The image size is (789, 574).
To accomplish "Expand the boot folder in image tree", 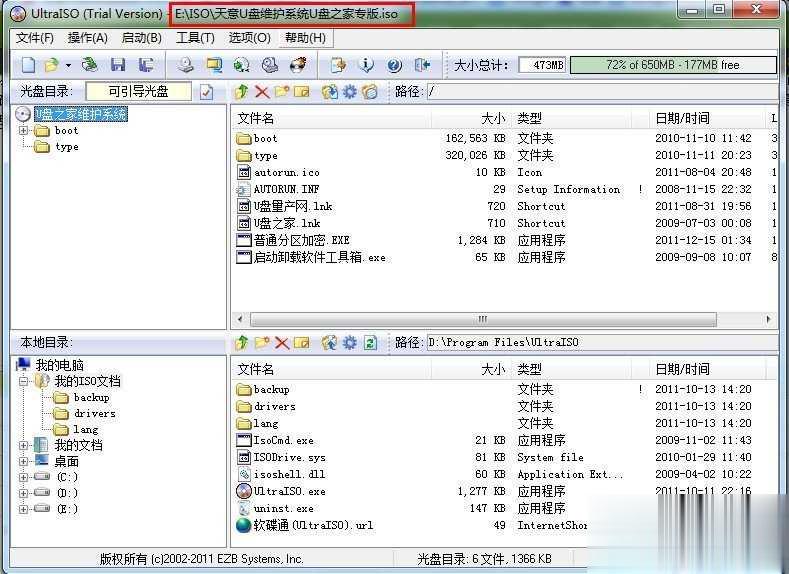I will coord(23,130).
